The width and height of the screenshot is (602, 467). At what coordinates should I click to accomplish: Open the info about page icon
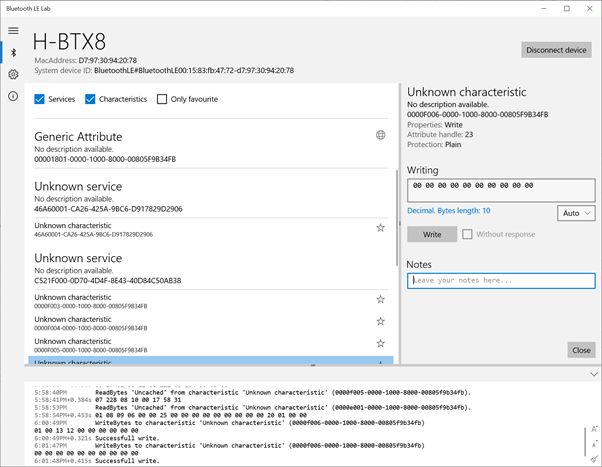coord(13,96)
